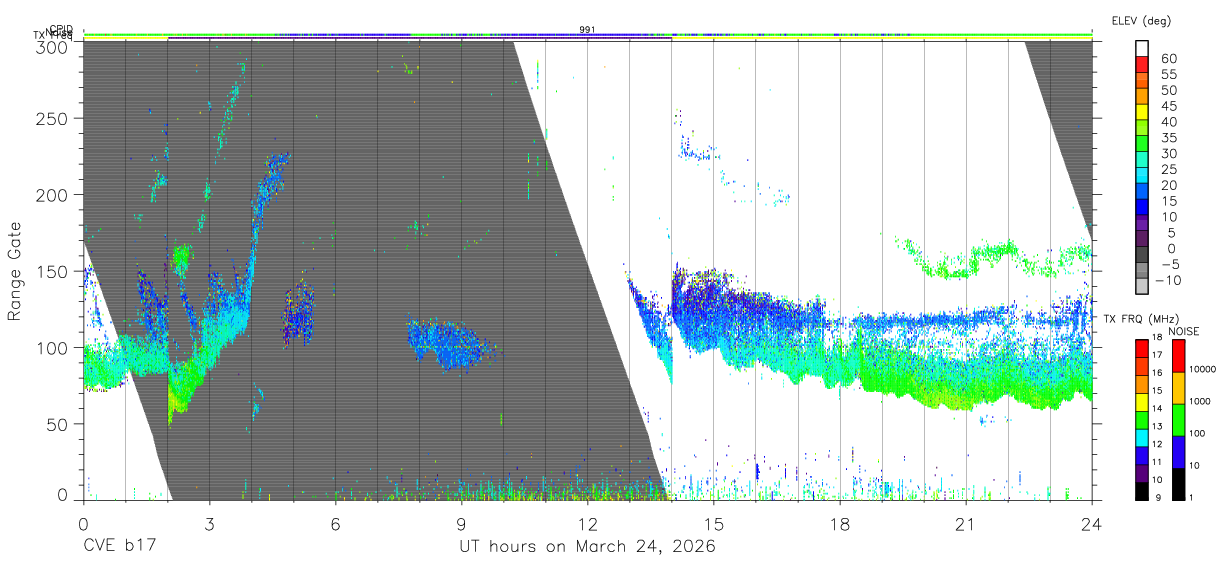Pick the green 13–14 TX FRQ swatch
This screenshot has height=567, width=1228.
pos(1143,419)
